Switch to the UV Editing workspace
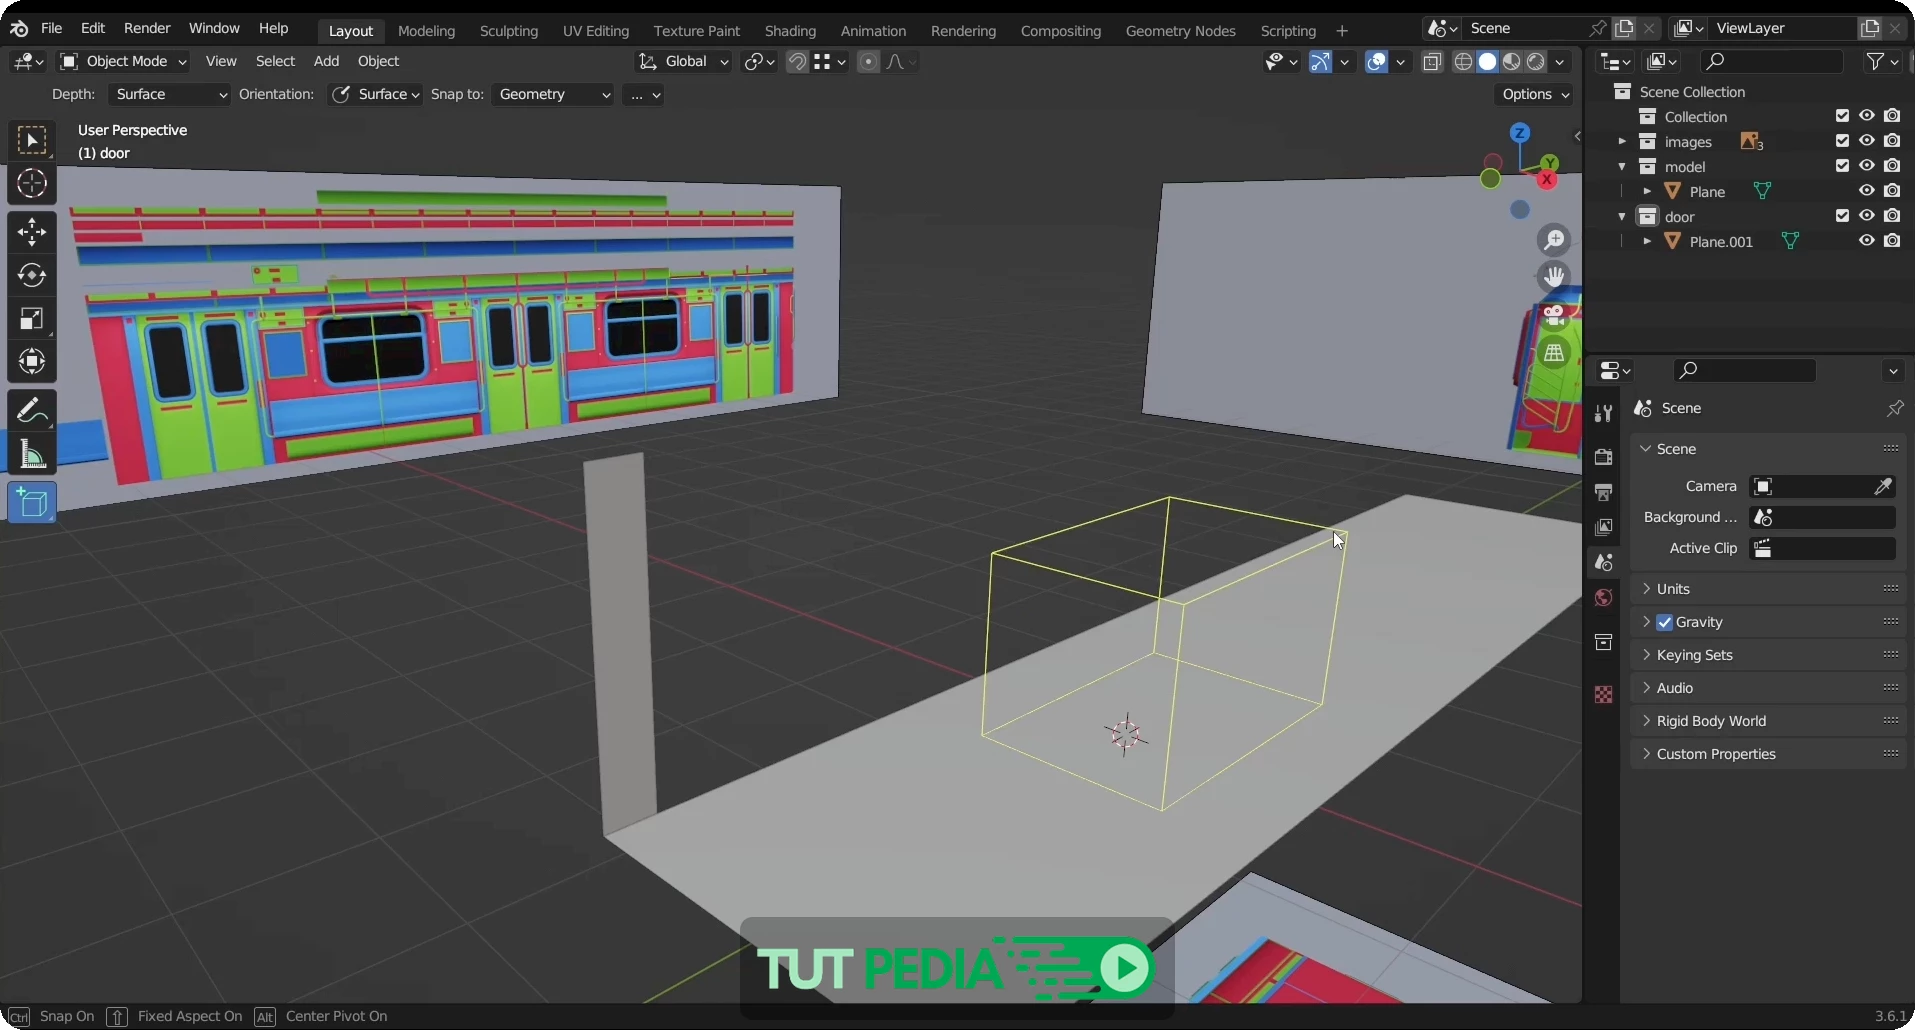The height and width of the screenshot is (1030, 1915). click(x=596, y=31)
